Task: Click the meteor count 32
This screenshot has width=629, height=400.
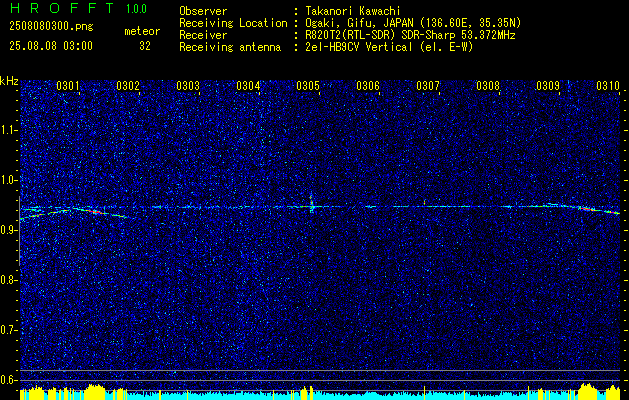Action: click(145, 46)
